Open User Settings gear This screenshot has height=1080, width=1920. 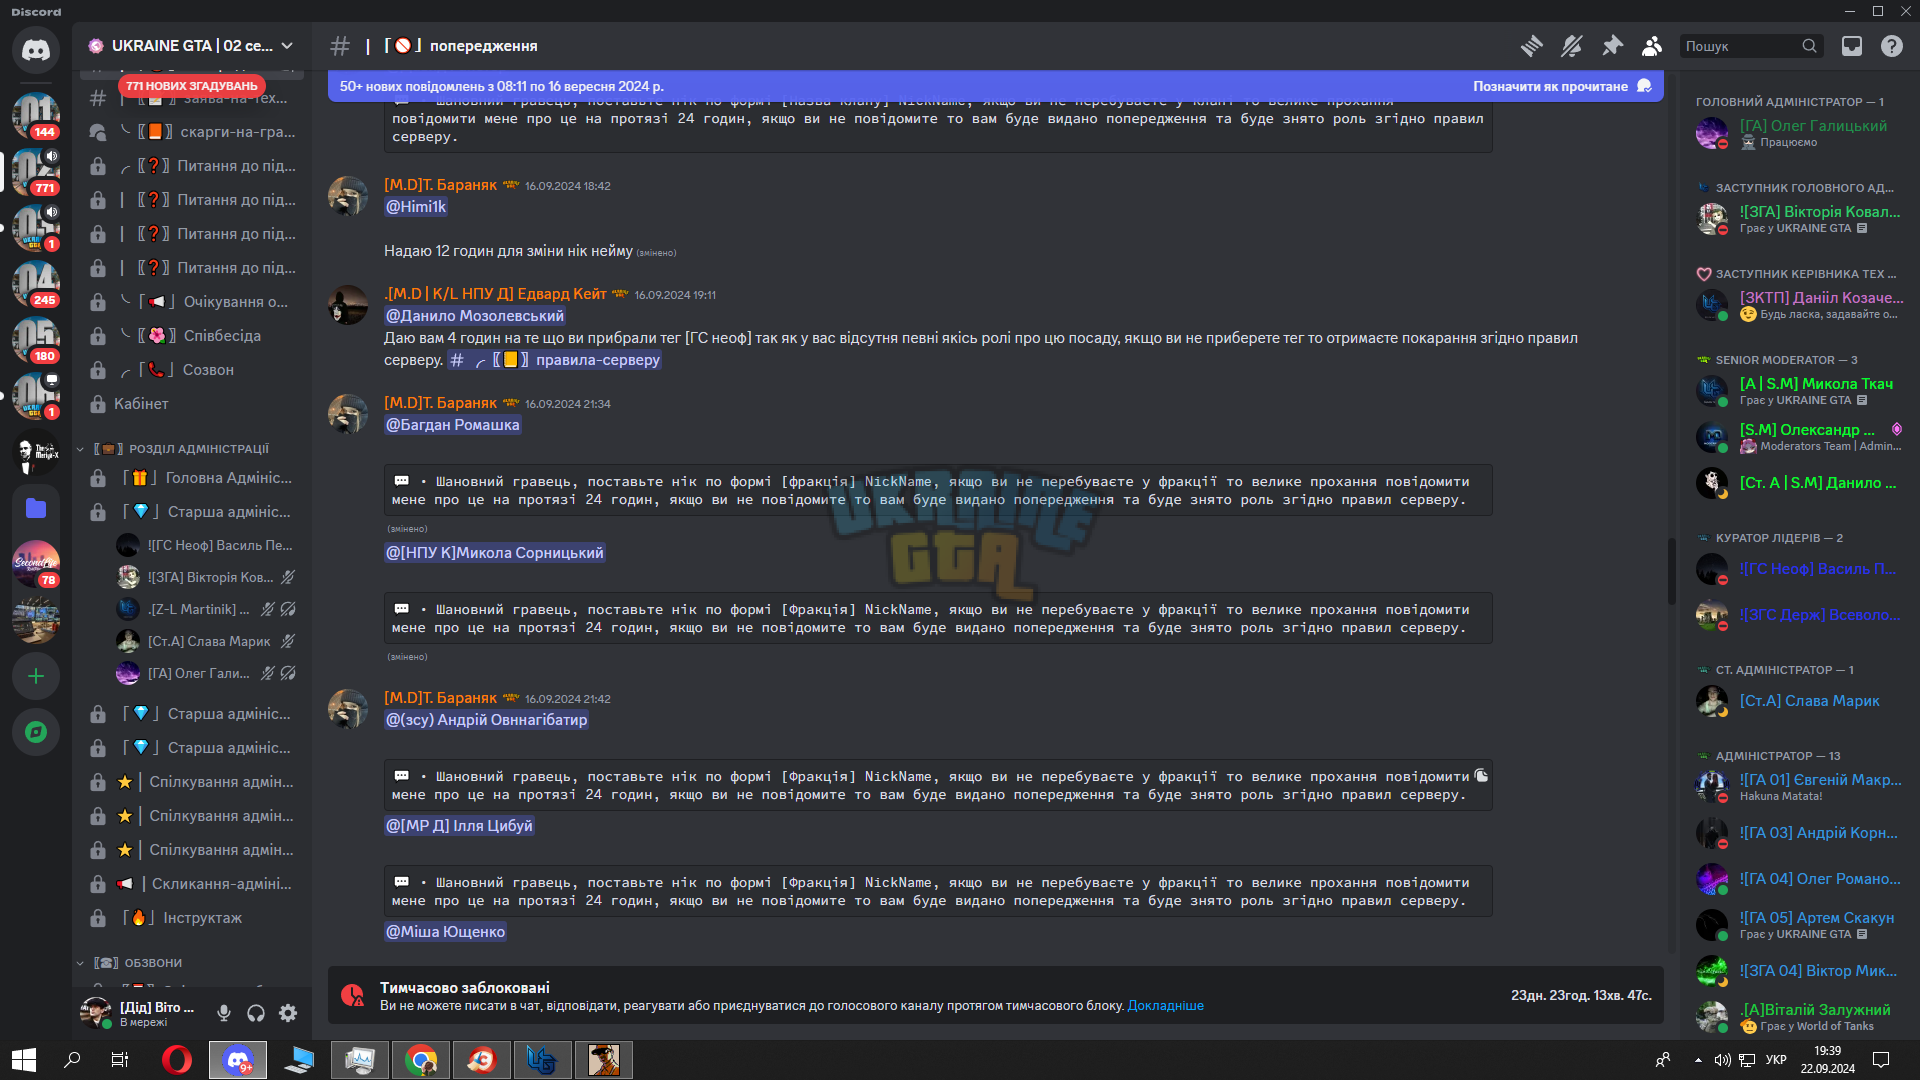pos(288,1013)
